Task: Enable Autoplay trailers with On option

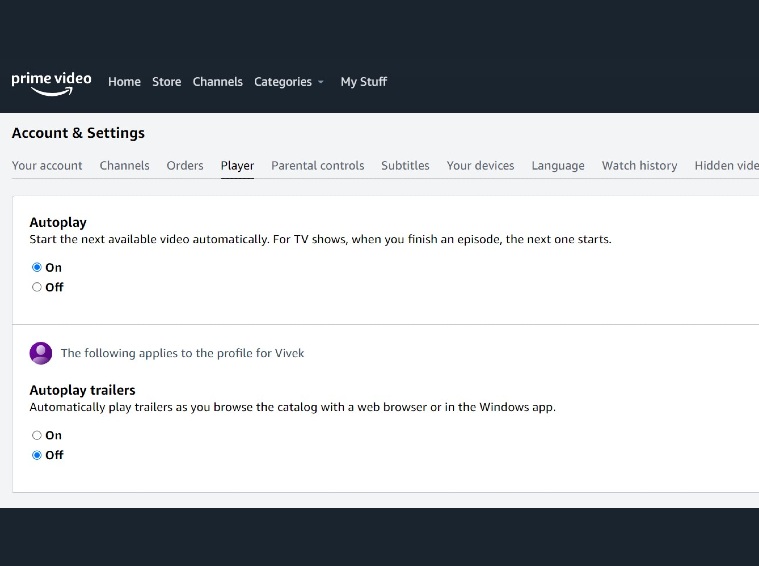Action: [x=37, y=435]
